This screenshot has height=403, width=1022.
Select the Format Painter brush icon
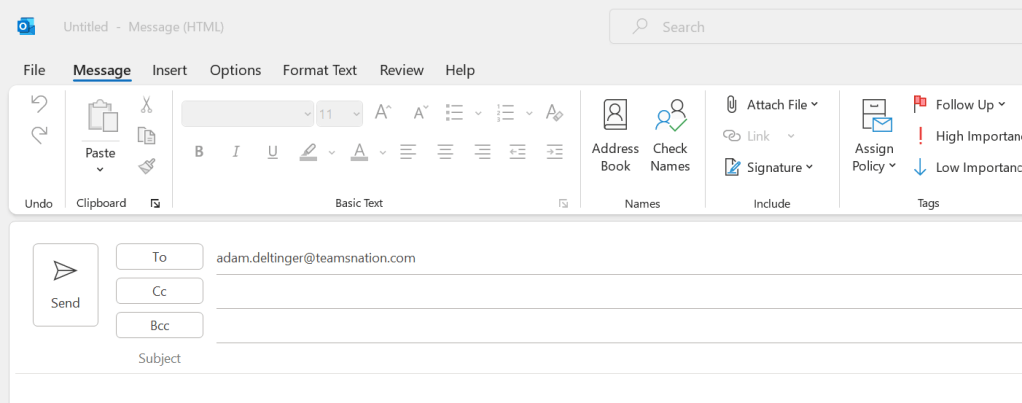pos(146,166)
